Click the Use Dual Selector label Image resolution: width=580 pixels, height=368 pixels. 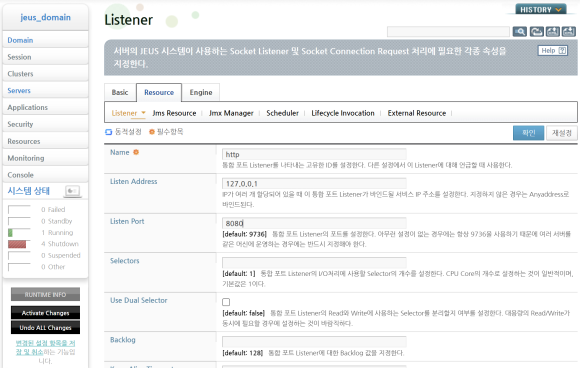point(138,300)
